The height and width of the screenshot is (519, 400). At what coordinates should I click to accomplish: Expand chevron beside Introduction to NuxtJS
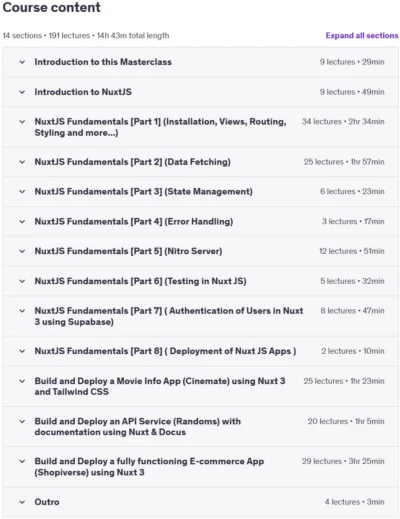click(x=22, y=92)
